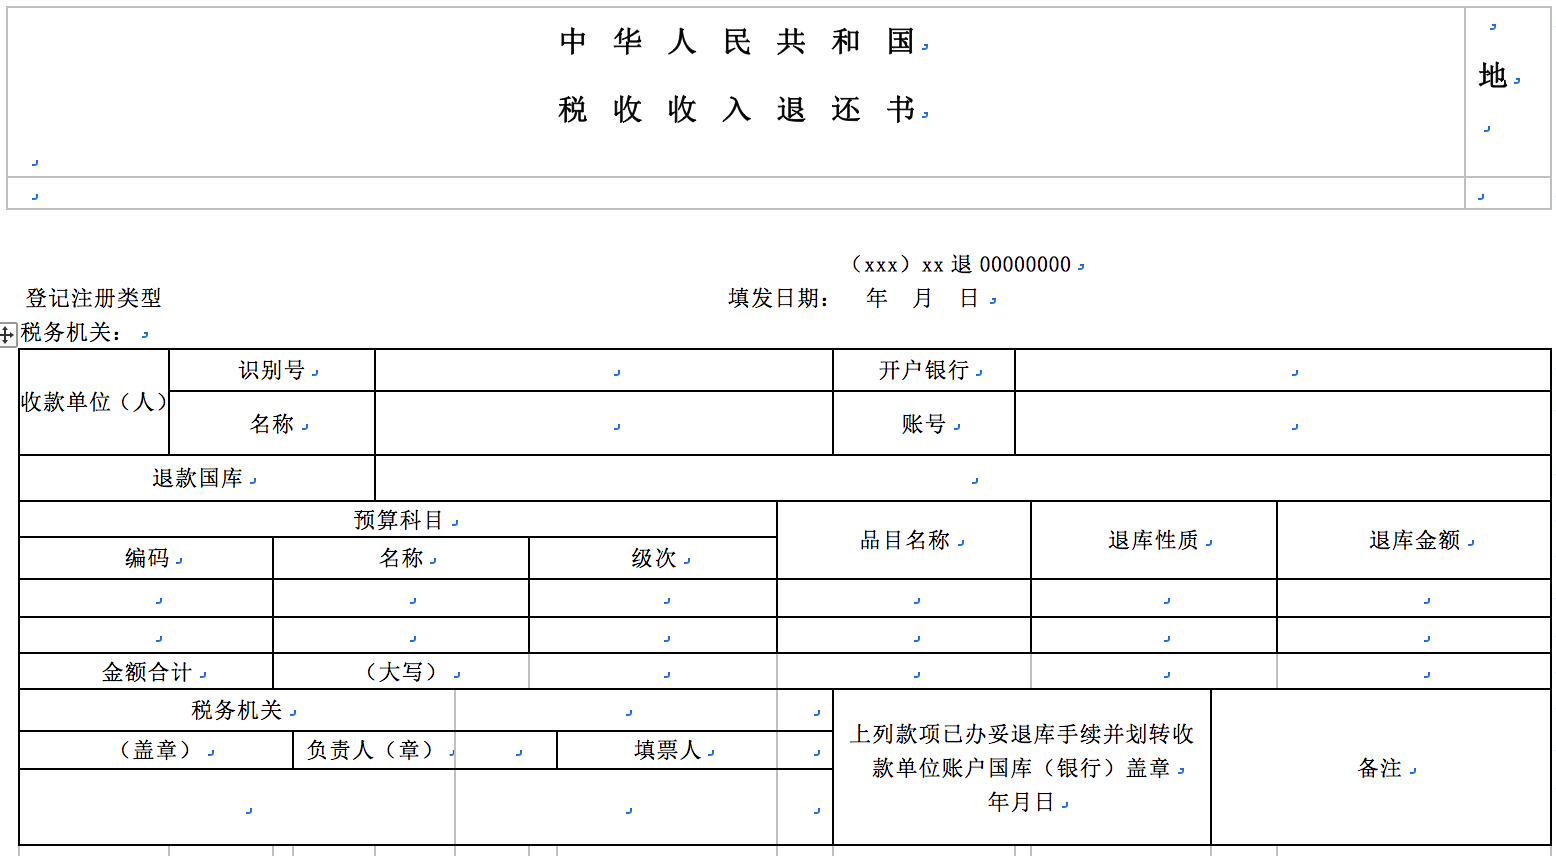The width and height of the screenshot is (1556, 856).
Task: Click the 退库金额 column header
Action: (x=1414, y=540)
